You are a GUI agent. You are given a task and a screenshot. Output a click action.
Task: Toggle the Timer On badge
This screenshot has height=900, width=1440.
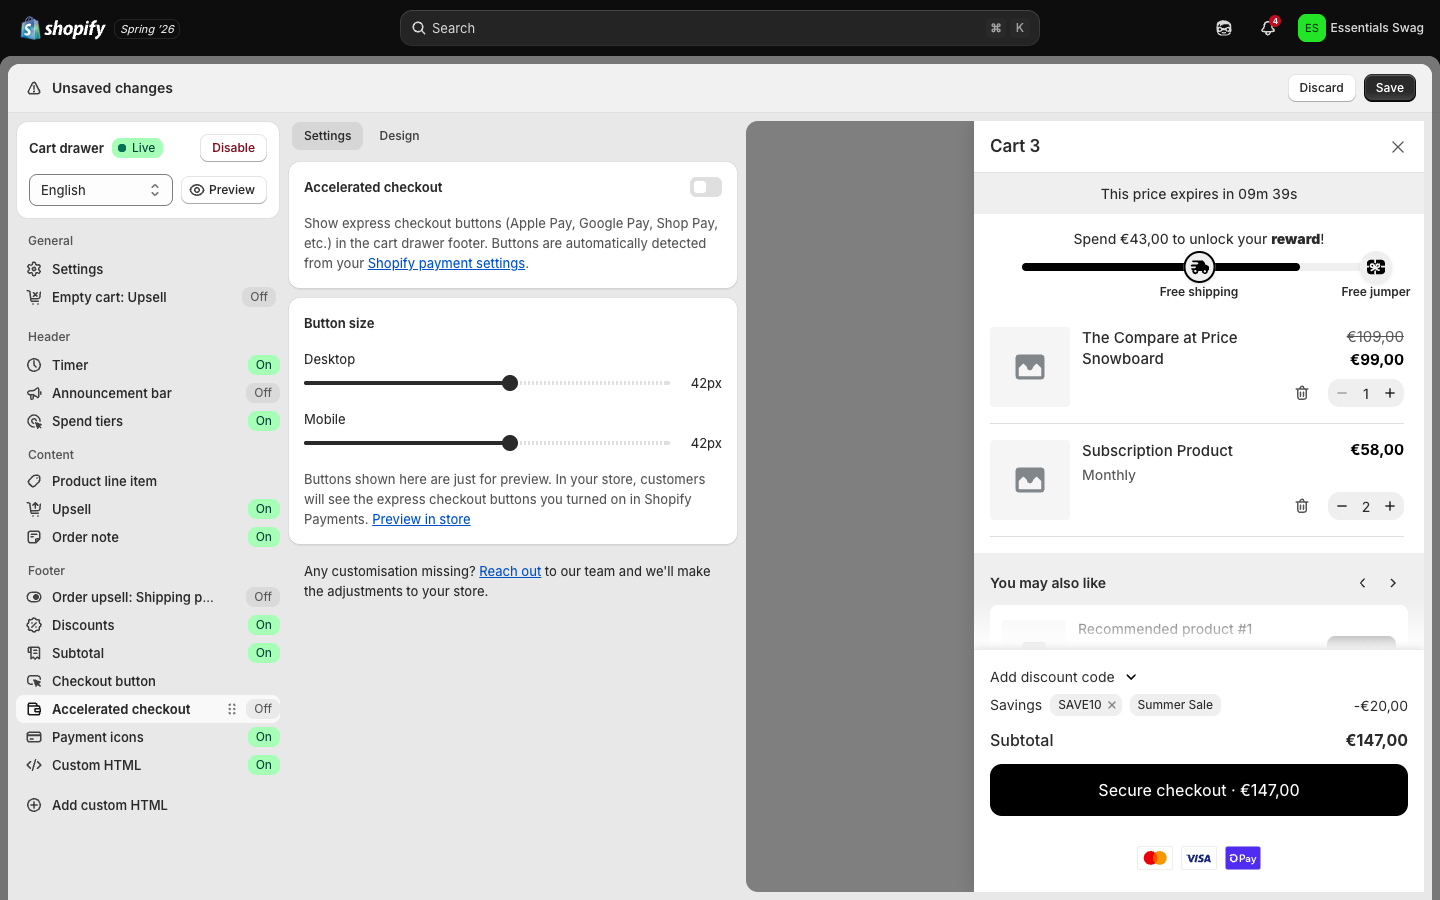pyautogui.click(x=264, y=365)
